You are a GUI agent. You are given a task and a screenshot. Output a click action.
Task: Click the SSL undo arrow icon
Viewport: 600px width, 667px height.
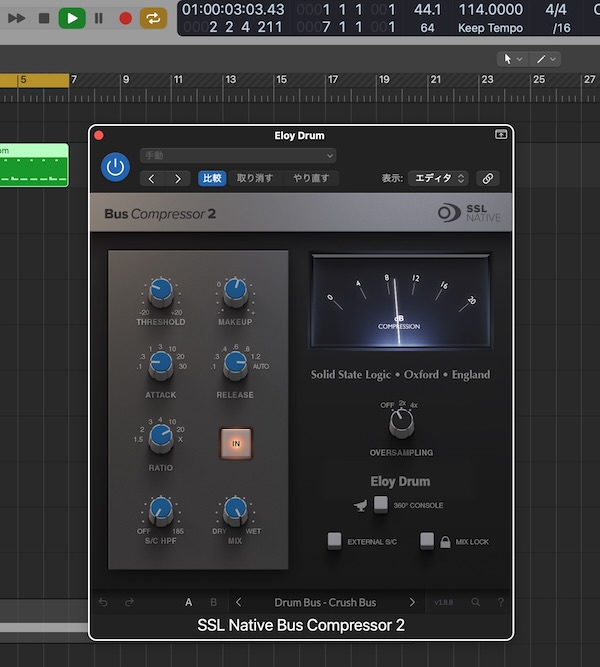[103, 602]
